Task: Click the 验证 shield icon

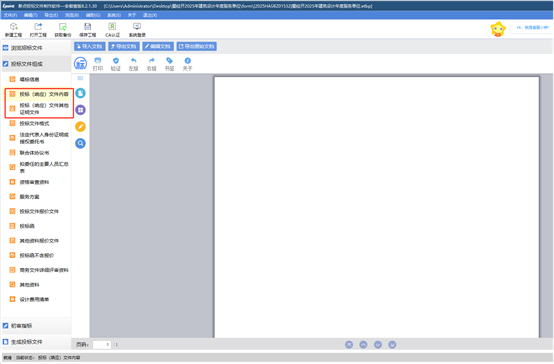Action: (x=116, y=64)
